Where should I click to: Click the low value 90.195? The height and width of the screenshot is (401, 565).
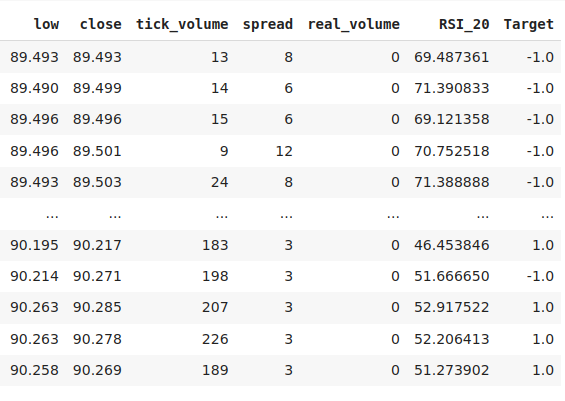(34, 245)
